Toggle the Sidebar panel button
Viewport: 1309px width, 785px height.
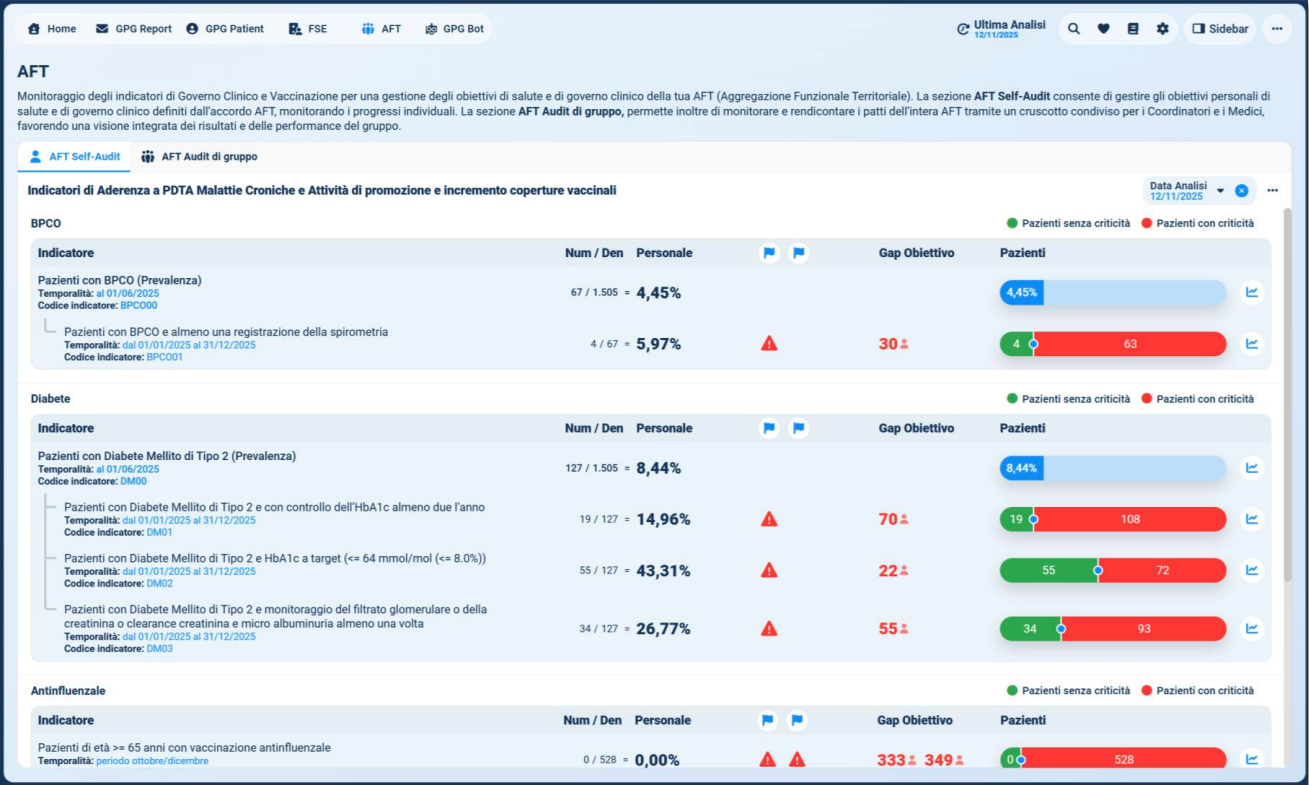pyautogui.click(x=1220, y=29)
